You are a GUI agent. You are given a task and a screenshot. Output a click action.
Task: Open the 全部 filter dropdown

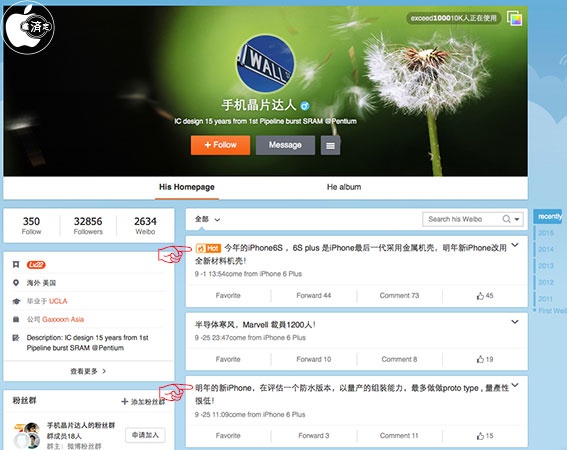coord(208,219)
